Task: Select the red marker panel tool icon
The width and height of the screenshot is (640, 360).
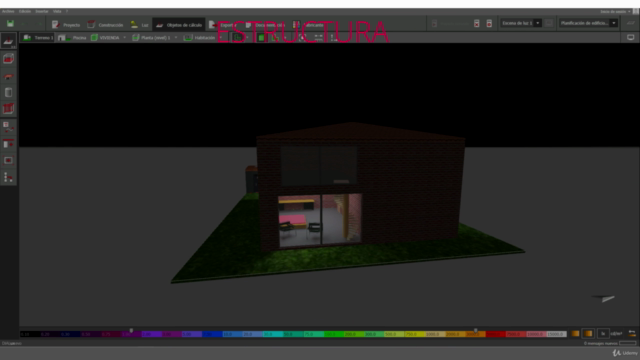Action: [9, 144]
